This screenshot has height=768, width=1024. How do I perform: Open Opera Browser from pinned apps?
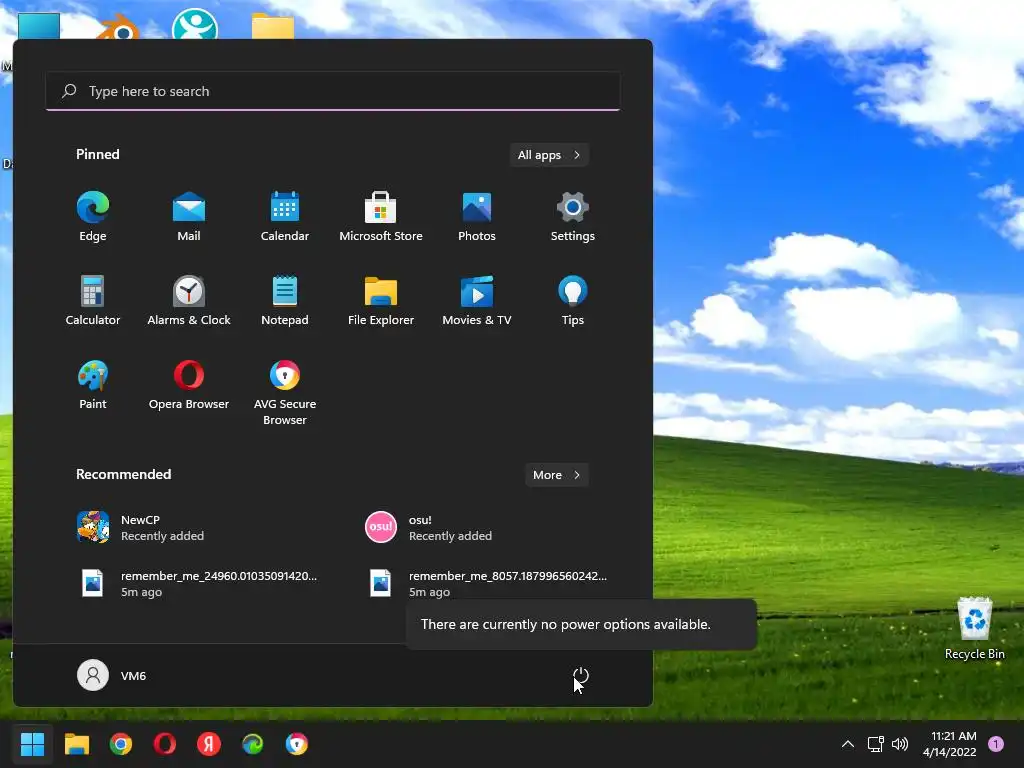(x=189, y=385)
